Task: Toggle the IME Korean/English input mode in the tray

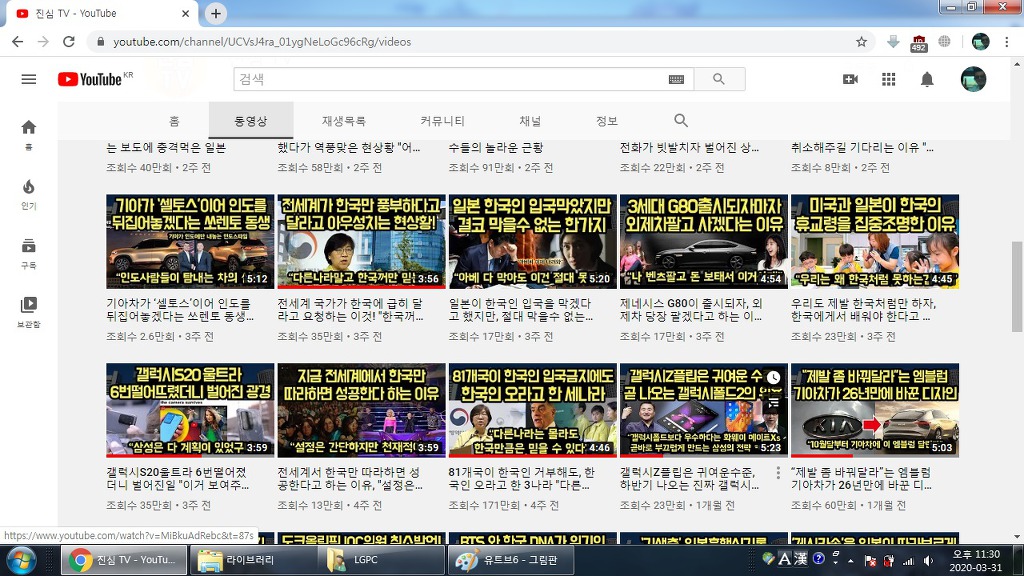Action: click(x=785, y=558)
